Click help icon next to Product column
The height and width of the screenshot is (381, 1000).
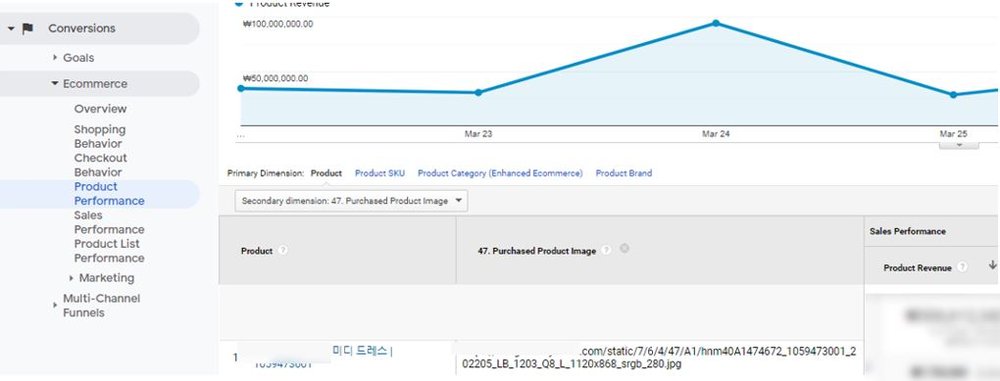[x=283, y=250]
